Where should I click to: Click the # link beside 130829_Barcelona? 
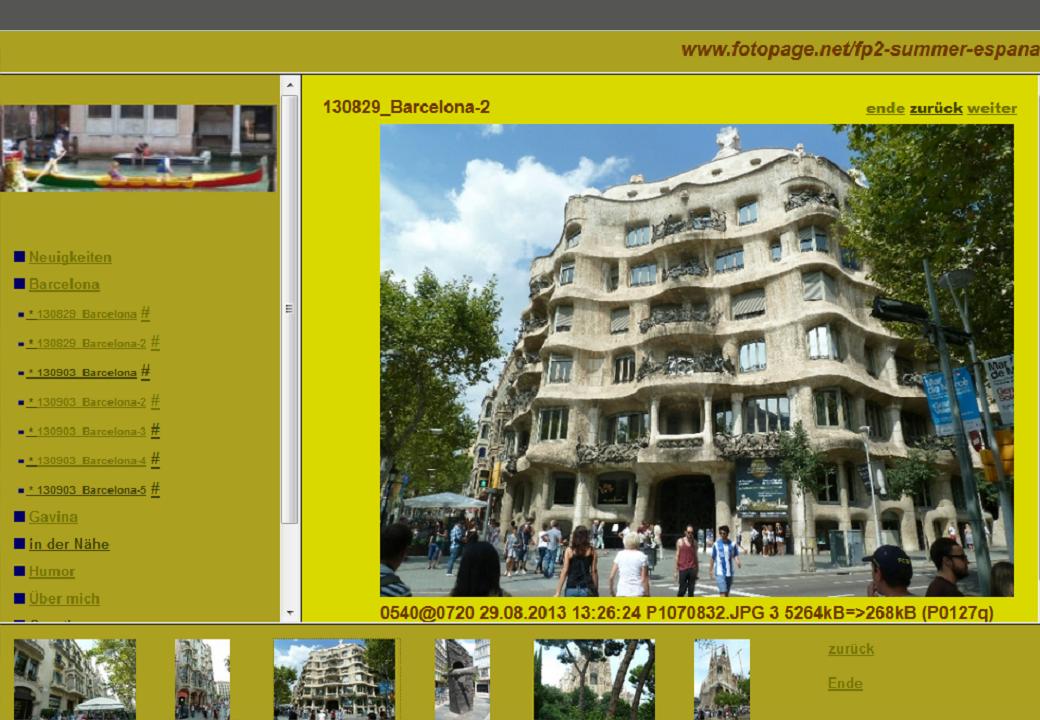tap(145, 313)
